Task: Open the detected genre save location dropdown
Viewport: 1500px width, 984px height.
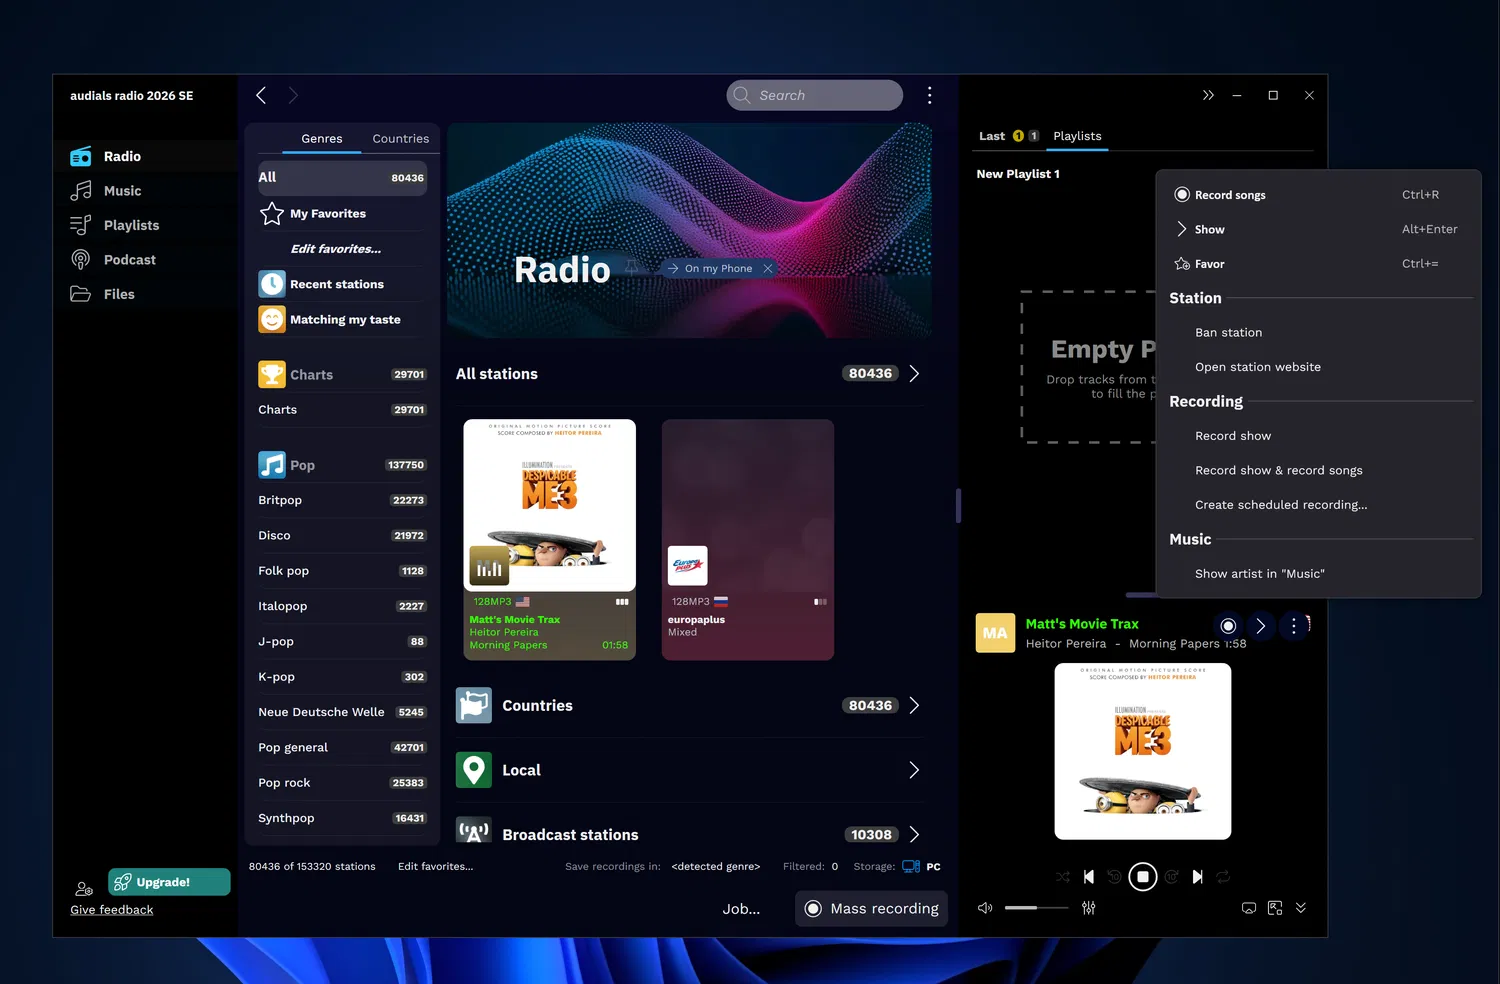Action: click(716, 866)
